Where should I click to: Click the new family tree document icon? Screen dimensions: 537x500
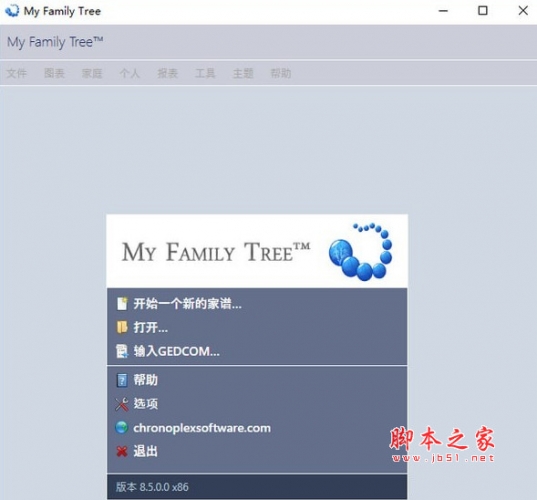[122, 303]
